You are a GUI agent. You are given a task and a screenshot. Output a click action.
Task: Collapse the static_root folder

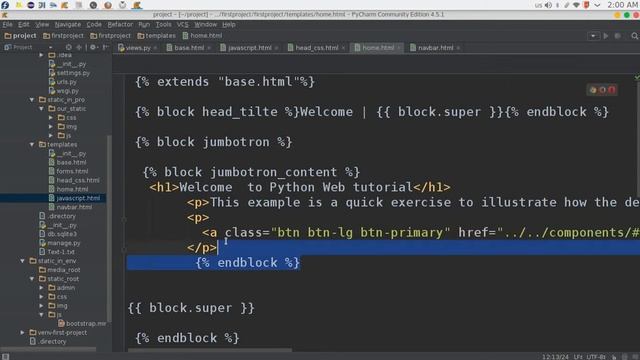[32, 279]
